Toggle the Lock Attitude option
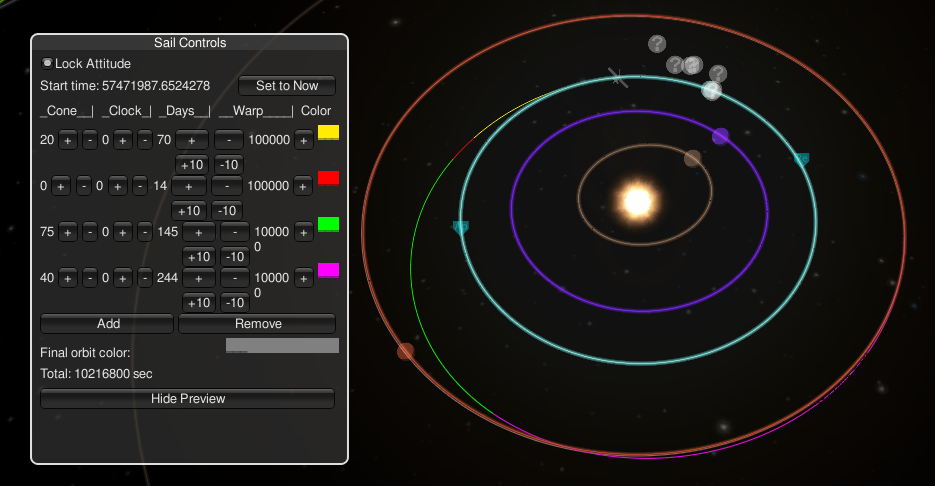935x486 pixels. pos(47,63)
